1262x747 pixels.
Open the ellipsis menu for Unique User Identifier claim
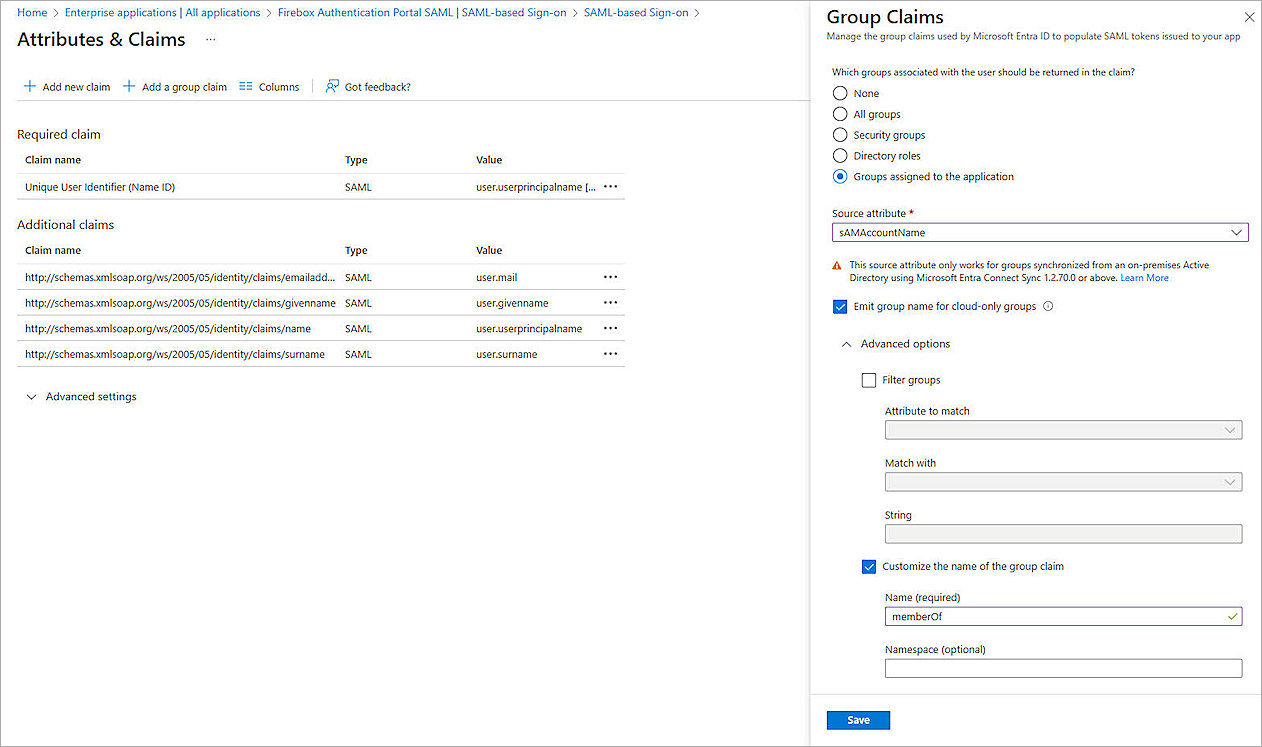click(610, 186)
